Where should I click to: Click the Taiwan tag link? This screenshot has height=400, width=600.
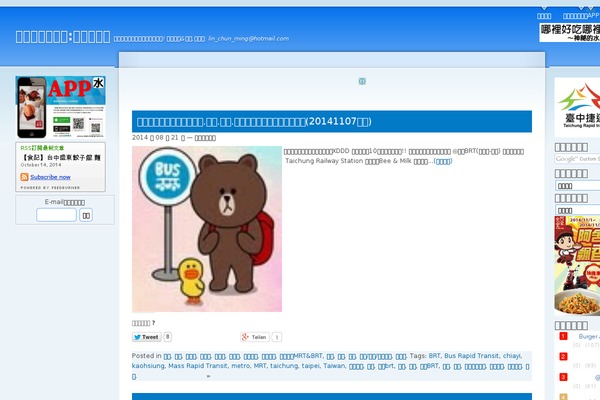[334, 366]
